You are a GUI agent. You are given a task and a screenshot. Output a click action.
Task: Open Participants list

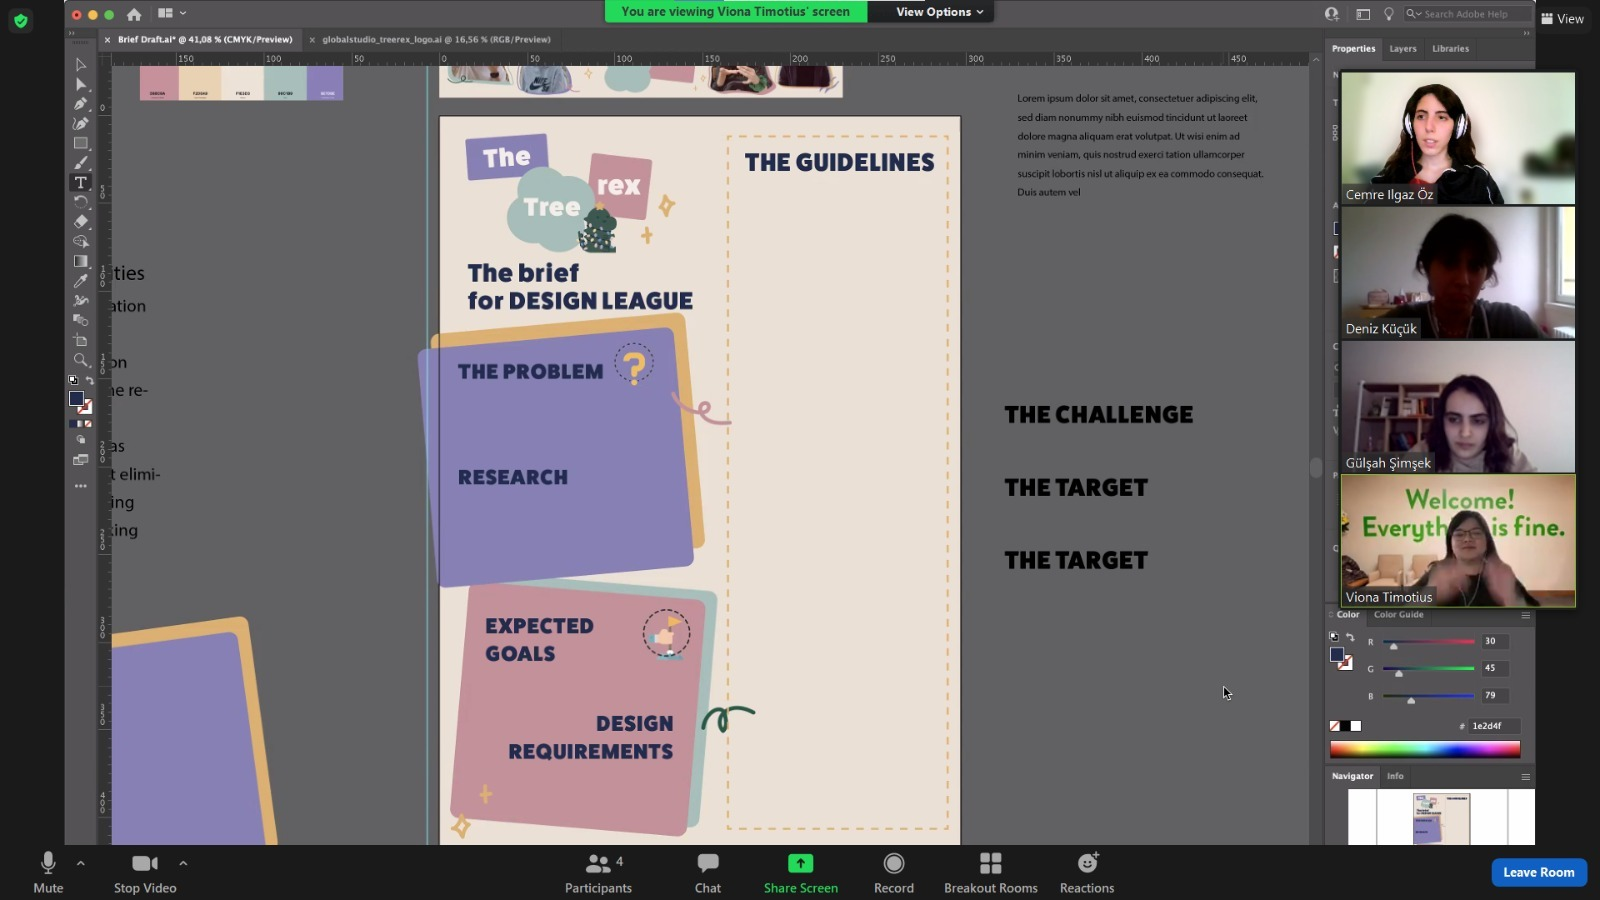click(x=598, y=872)
